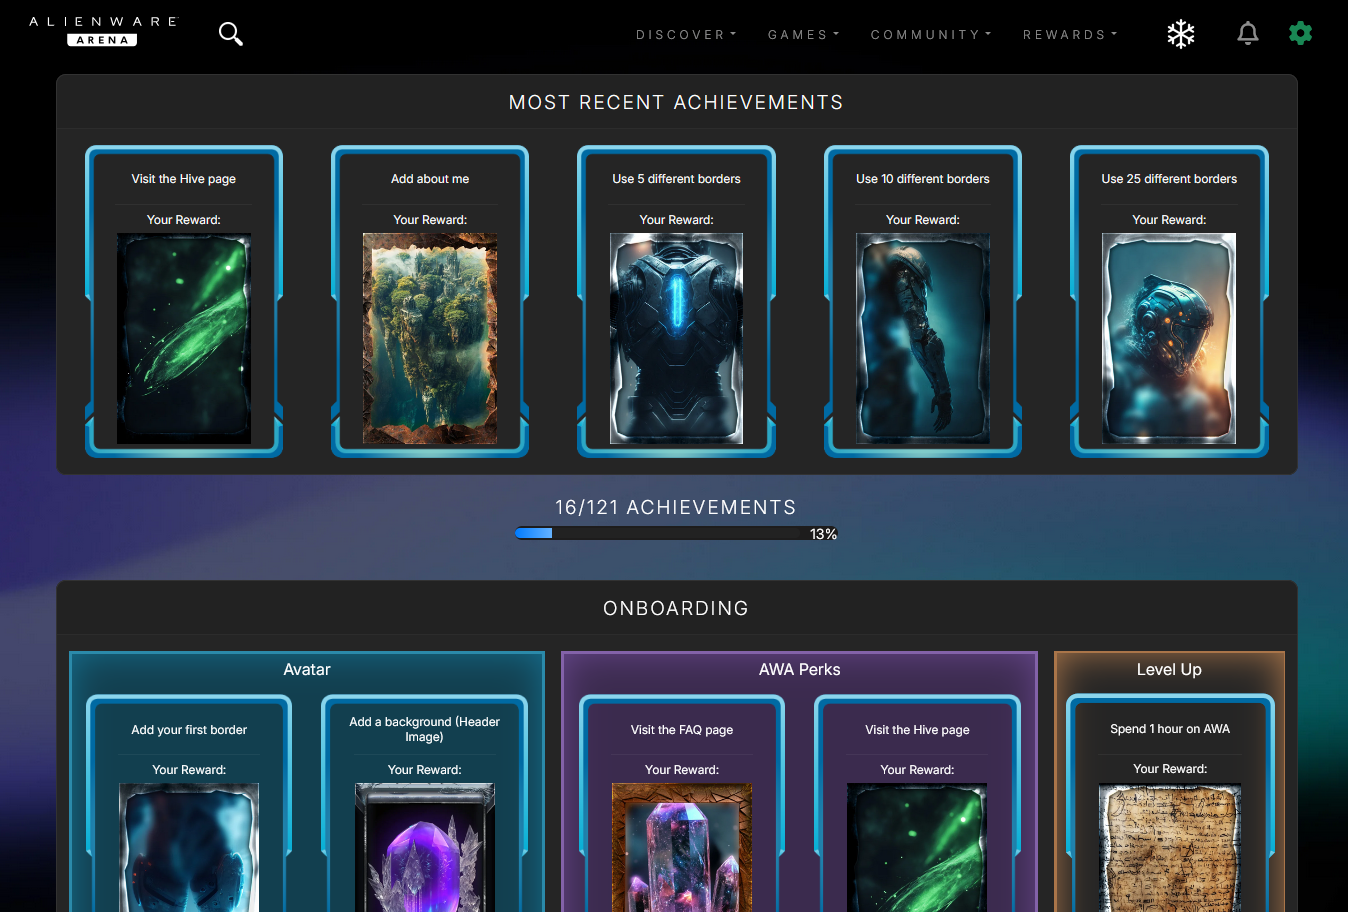Open the Use 5 different borders card
The width and height of the screenshot is (1348, 912).
676,301
